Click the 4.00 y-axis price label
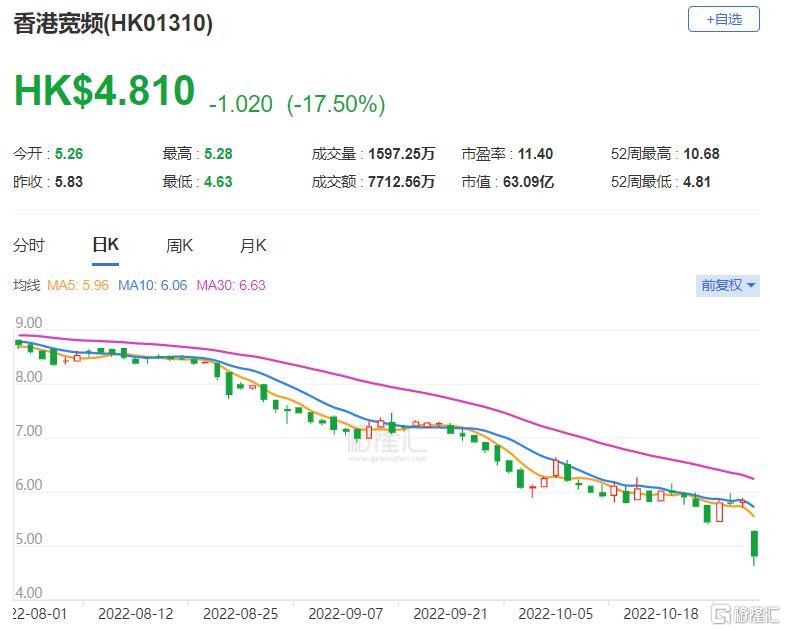 coord(29,593)
